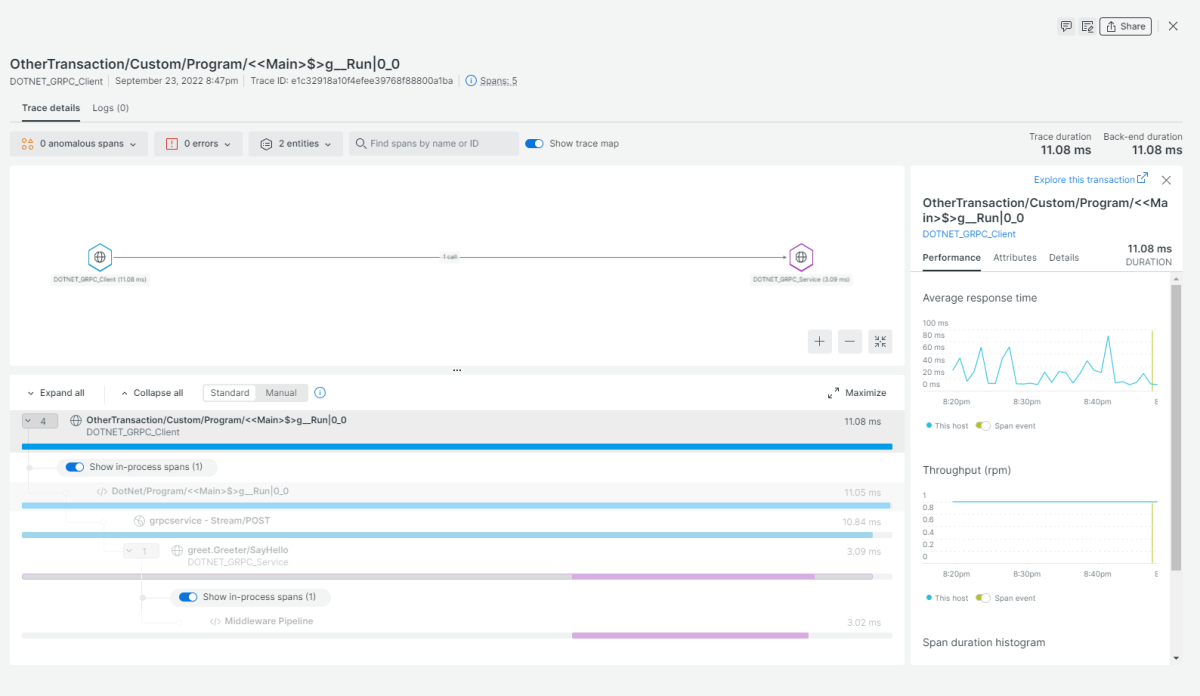Open the 2 entities dropdown
This screenshot has width=1200, height=696.
295,144
